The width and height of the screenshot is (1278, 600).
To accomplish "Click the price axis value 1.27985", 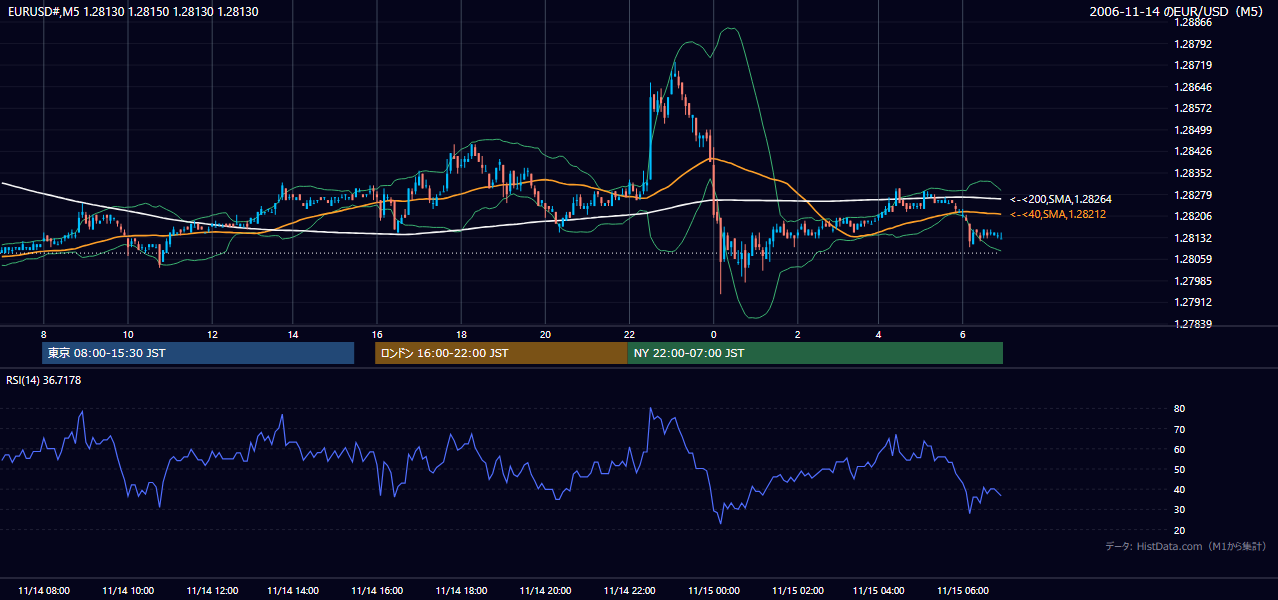I will (1193, 281).
